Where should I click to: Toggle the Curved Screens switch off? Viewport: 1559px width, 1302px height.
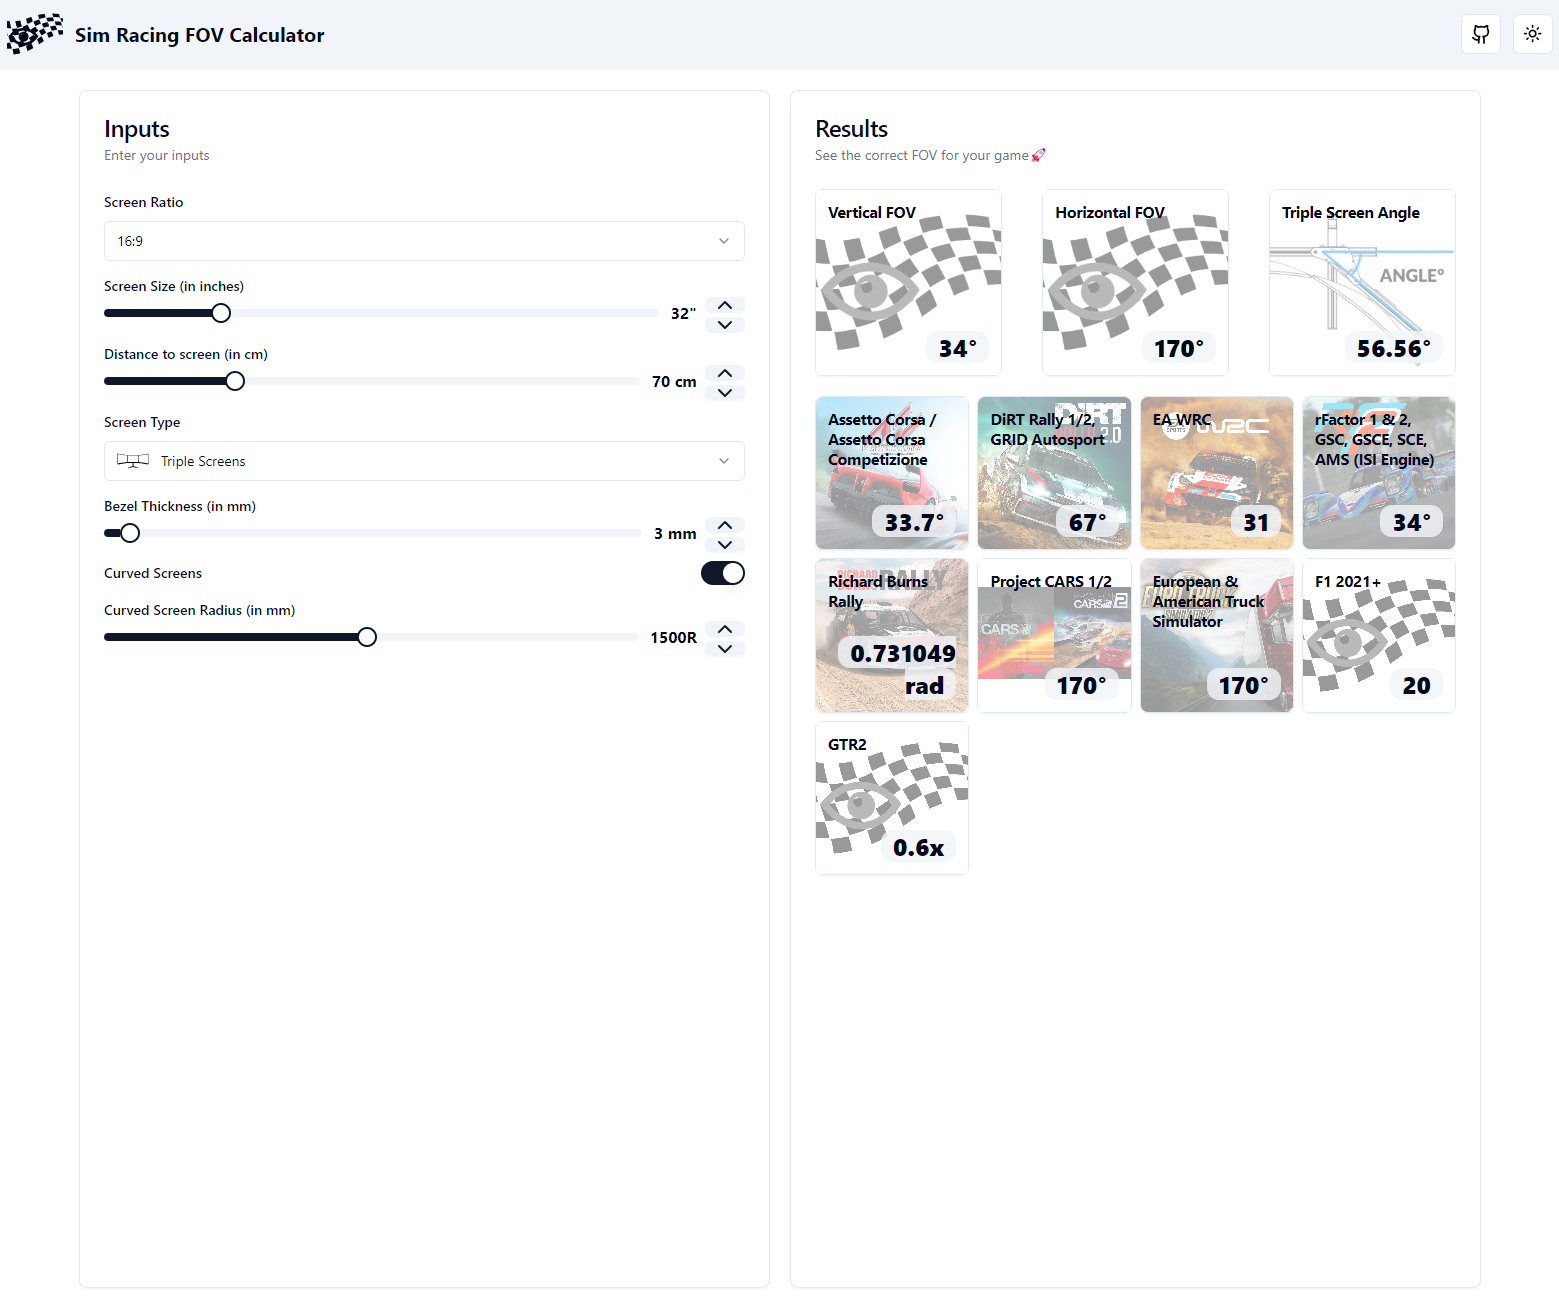723,573
